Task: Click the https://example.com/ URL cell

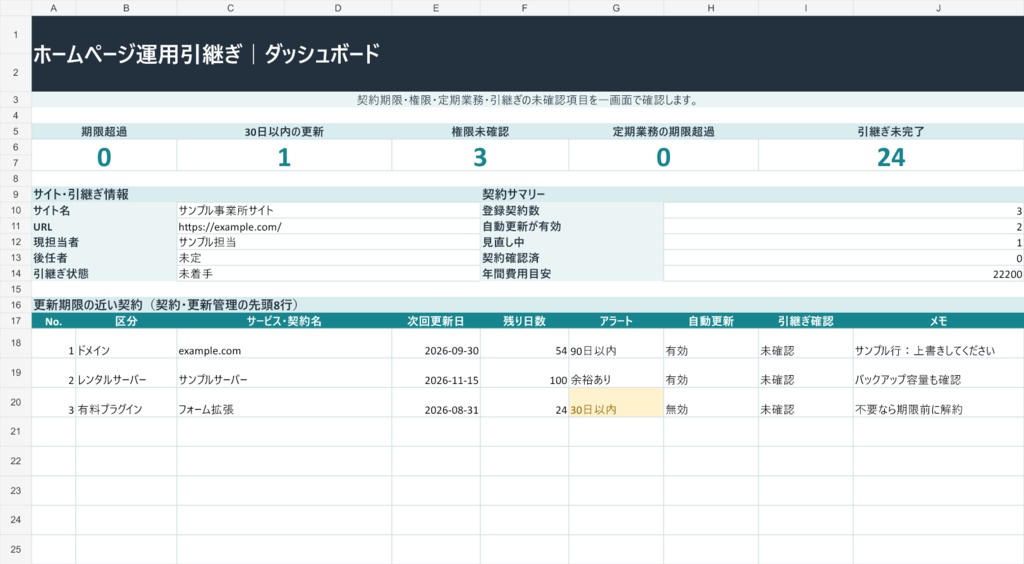Action: point(328,227)
